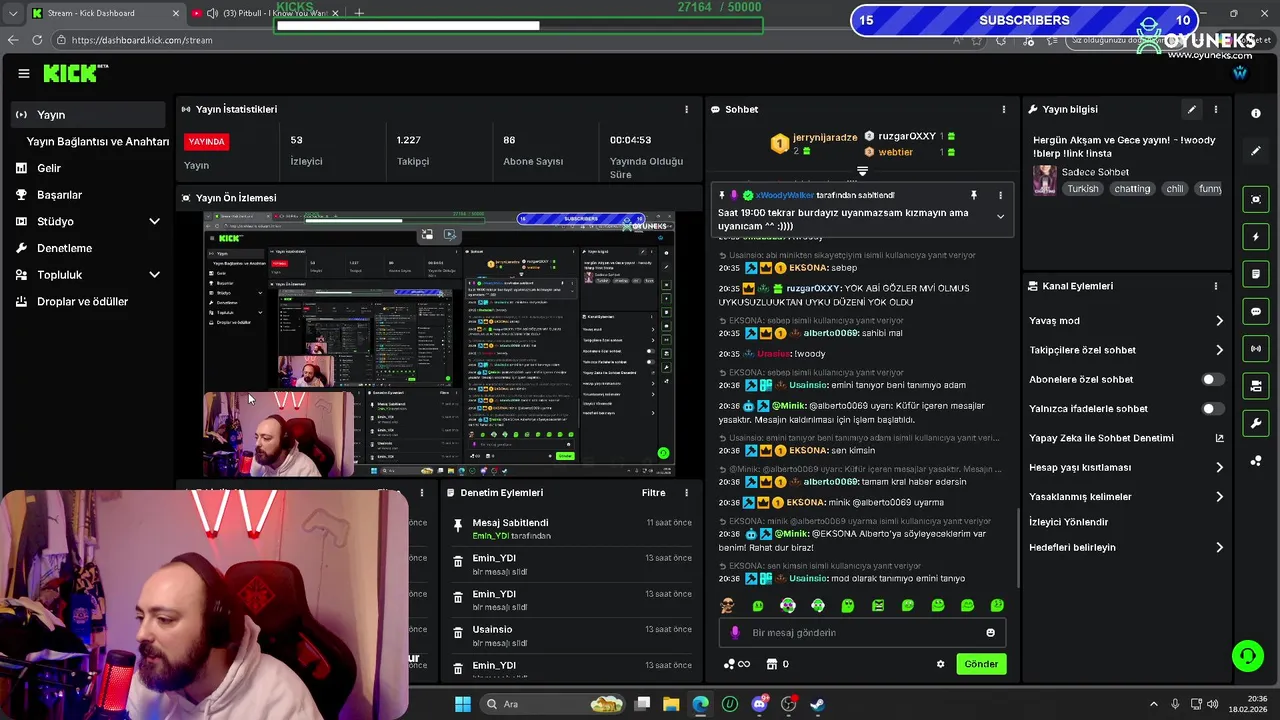
Task: Toggle the preview capture icon in right rail
Action: pos(1256,199)
